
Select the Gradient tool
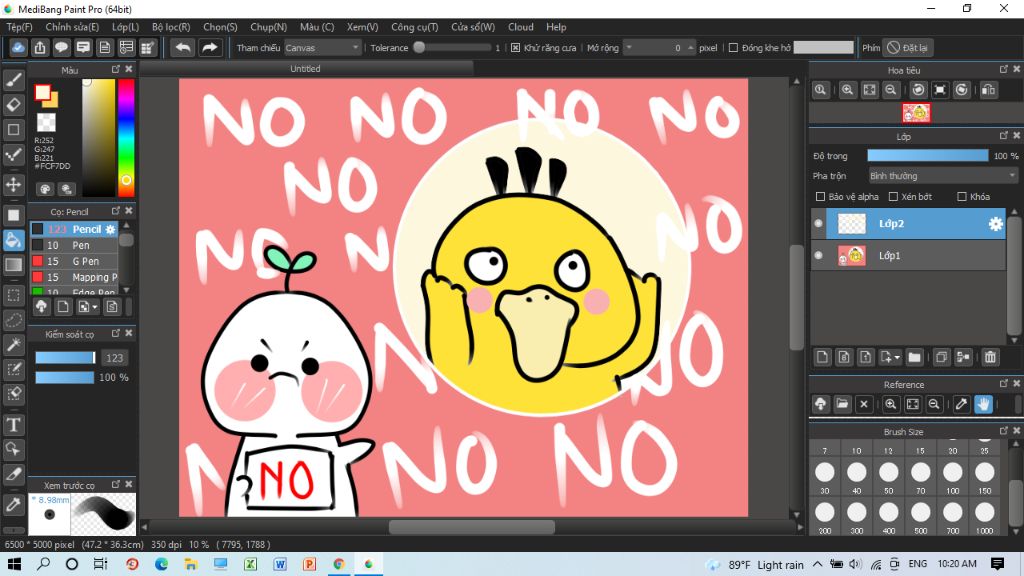click(x=14, y=264)
